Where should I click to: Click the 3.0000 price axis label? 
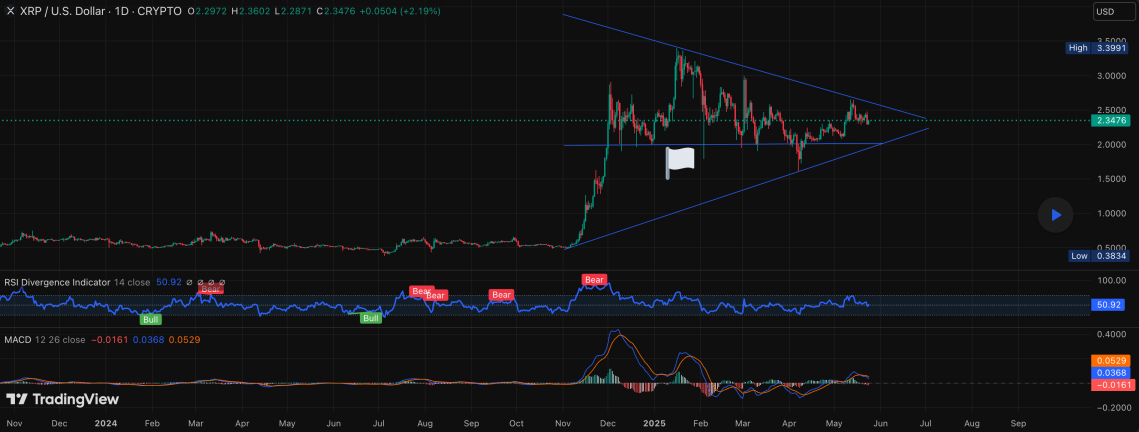(x=1111, y=76)
